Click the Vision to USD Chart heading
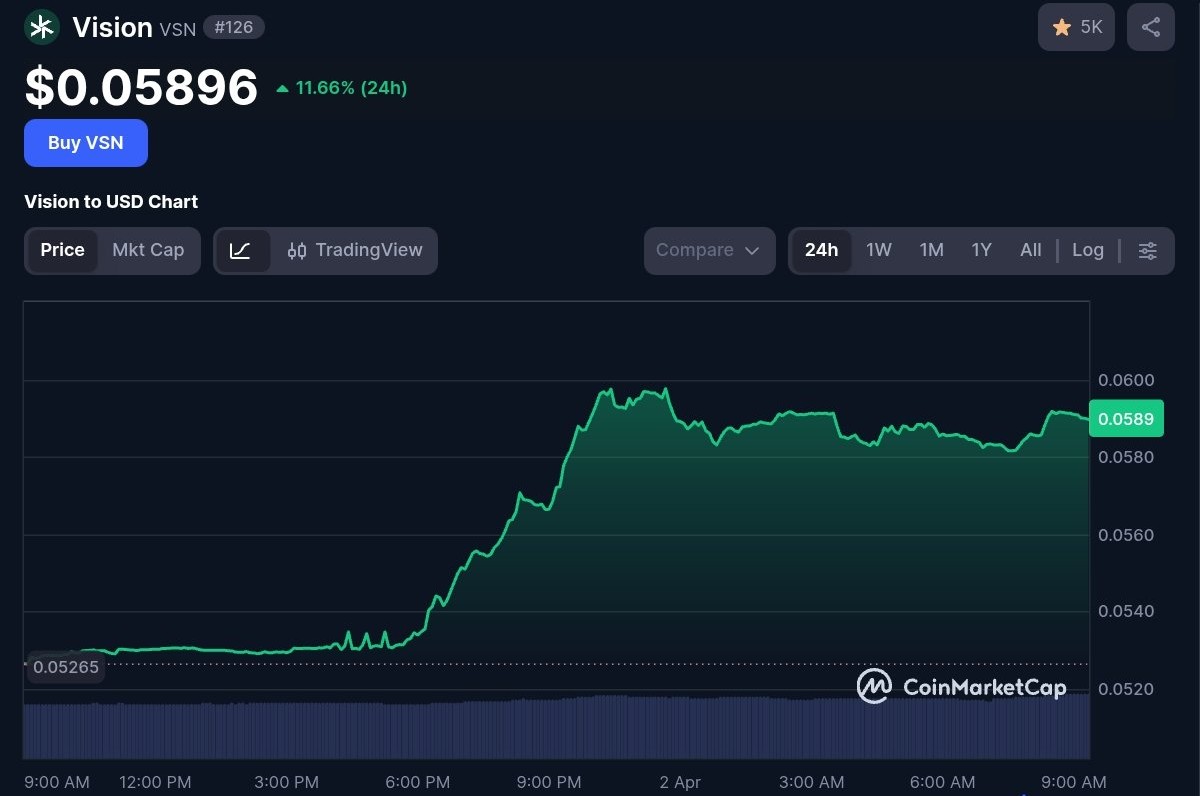 (111, 201)
